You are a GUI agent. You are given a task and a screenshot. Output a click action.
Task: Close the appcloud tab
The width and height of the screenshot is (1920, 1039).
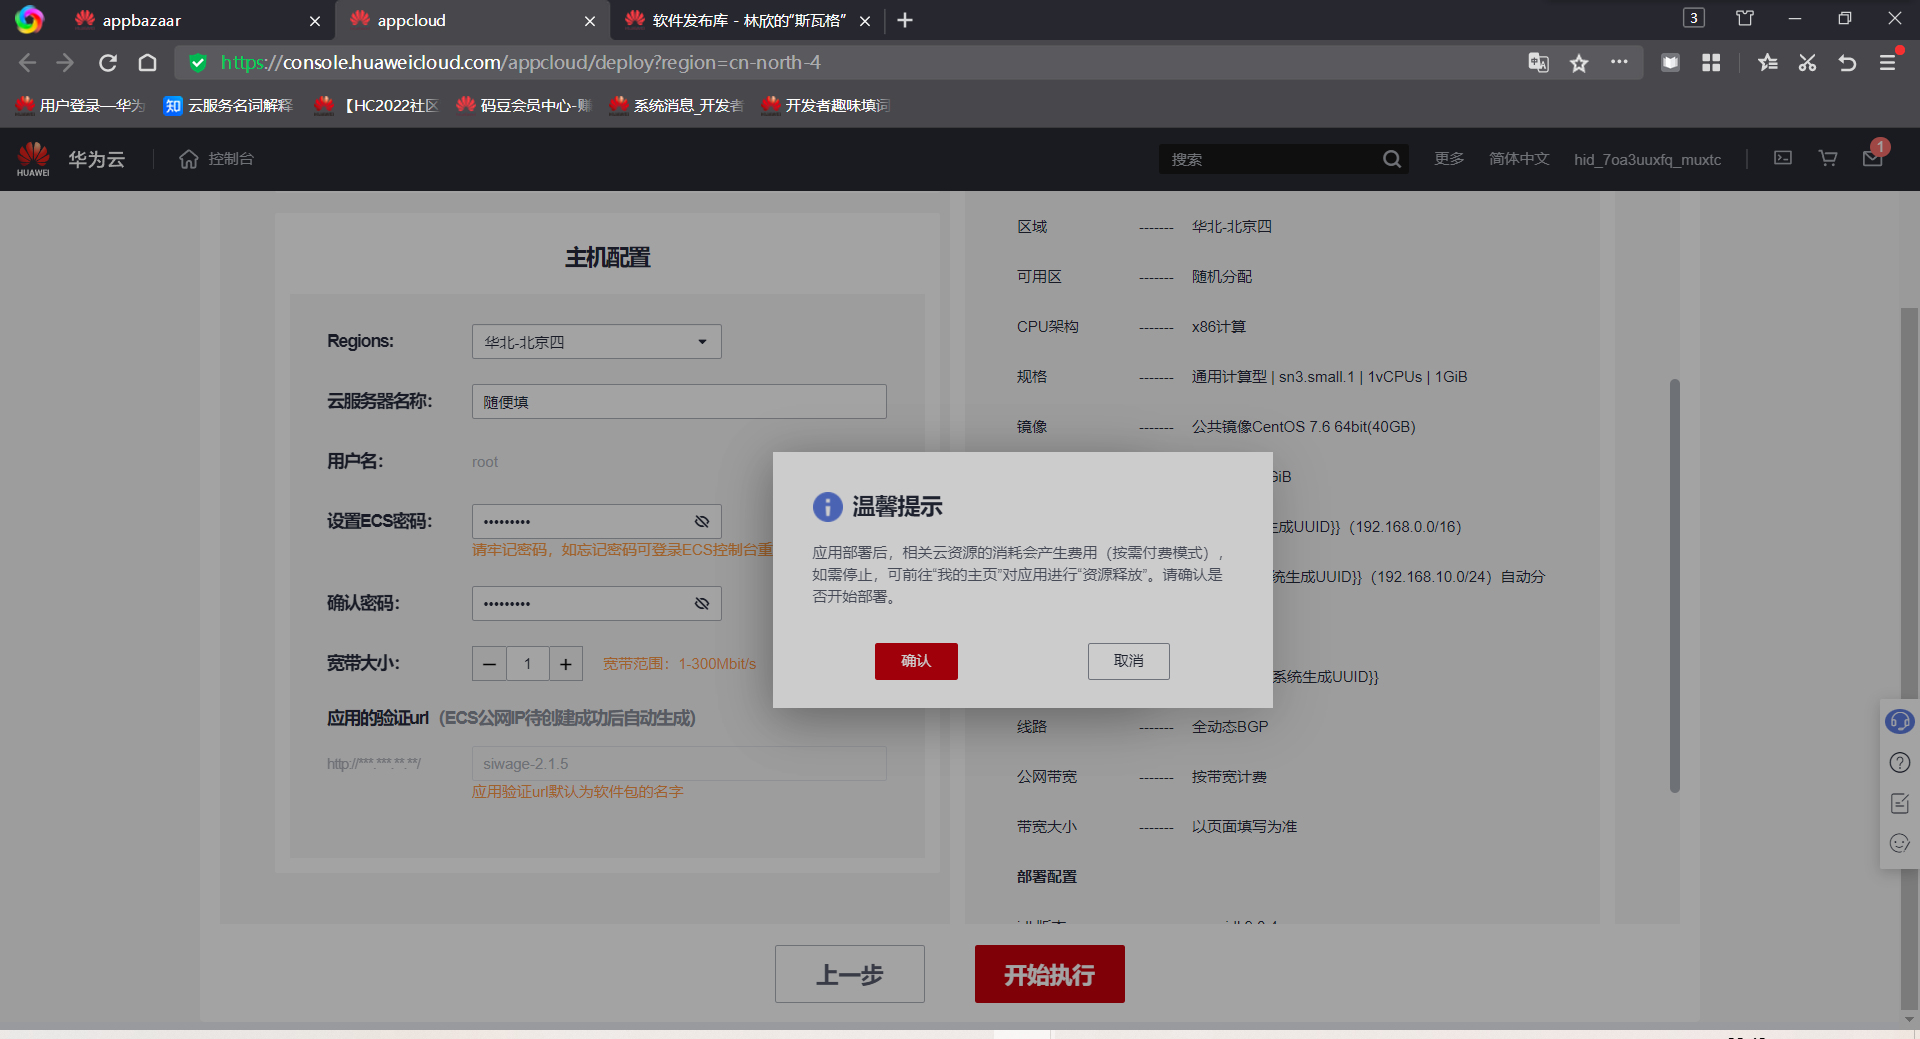(590, 21)
